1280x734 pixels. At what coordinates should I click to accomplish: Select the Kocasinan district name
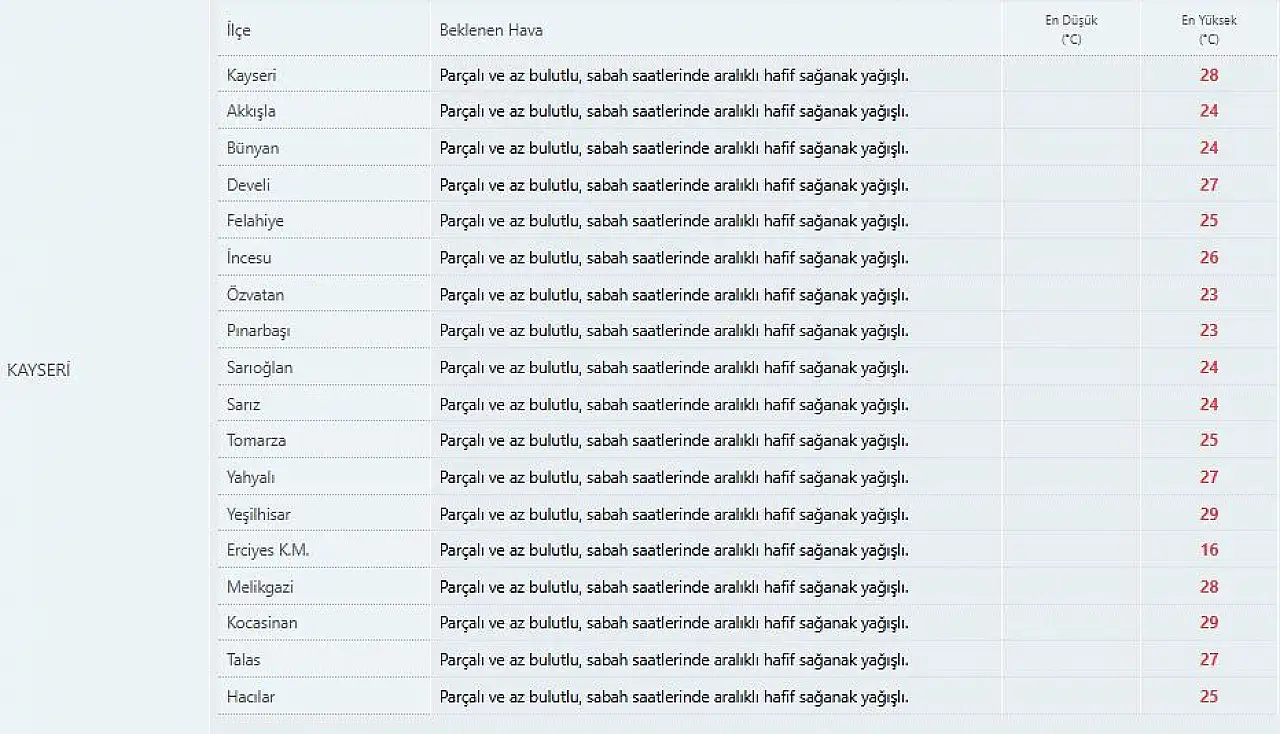262,623
